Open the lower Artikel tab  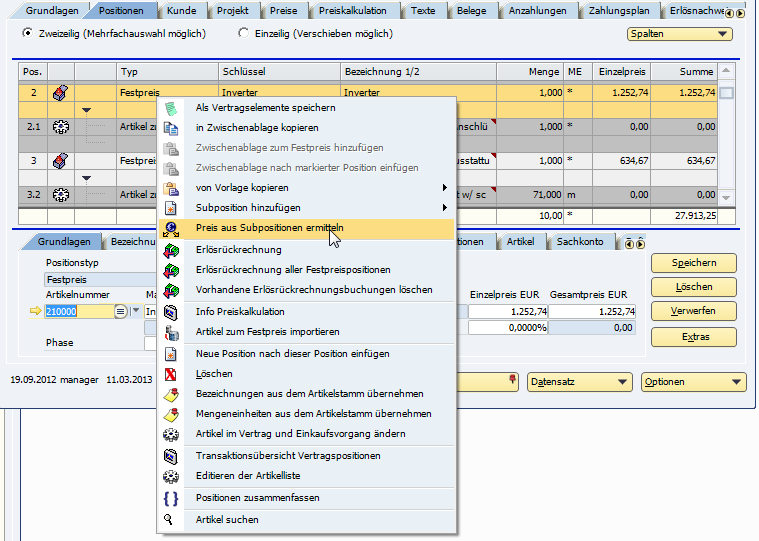520,241
